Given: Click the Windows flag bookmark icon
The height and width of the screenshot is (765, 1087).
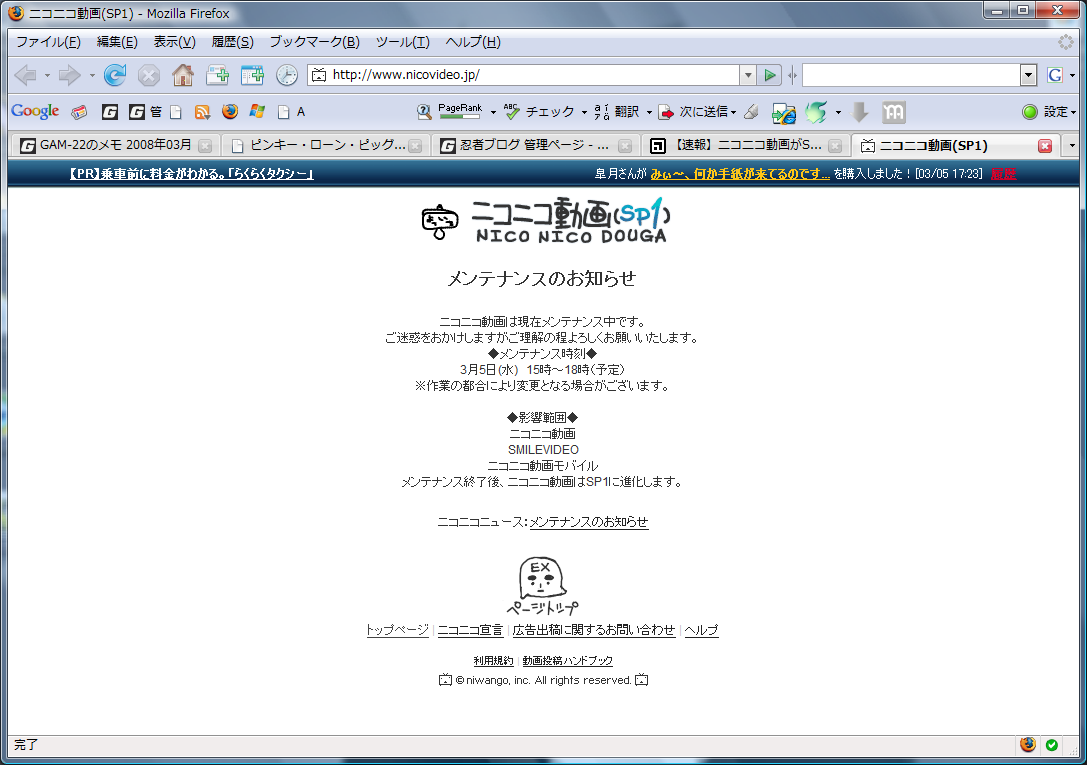Looking at the screenshot, I should 257,112.
